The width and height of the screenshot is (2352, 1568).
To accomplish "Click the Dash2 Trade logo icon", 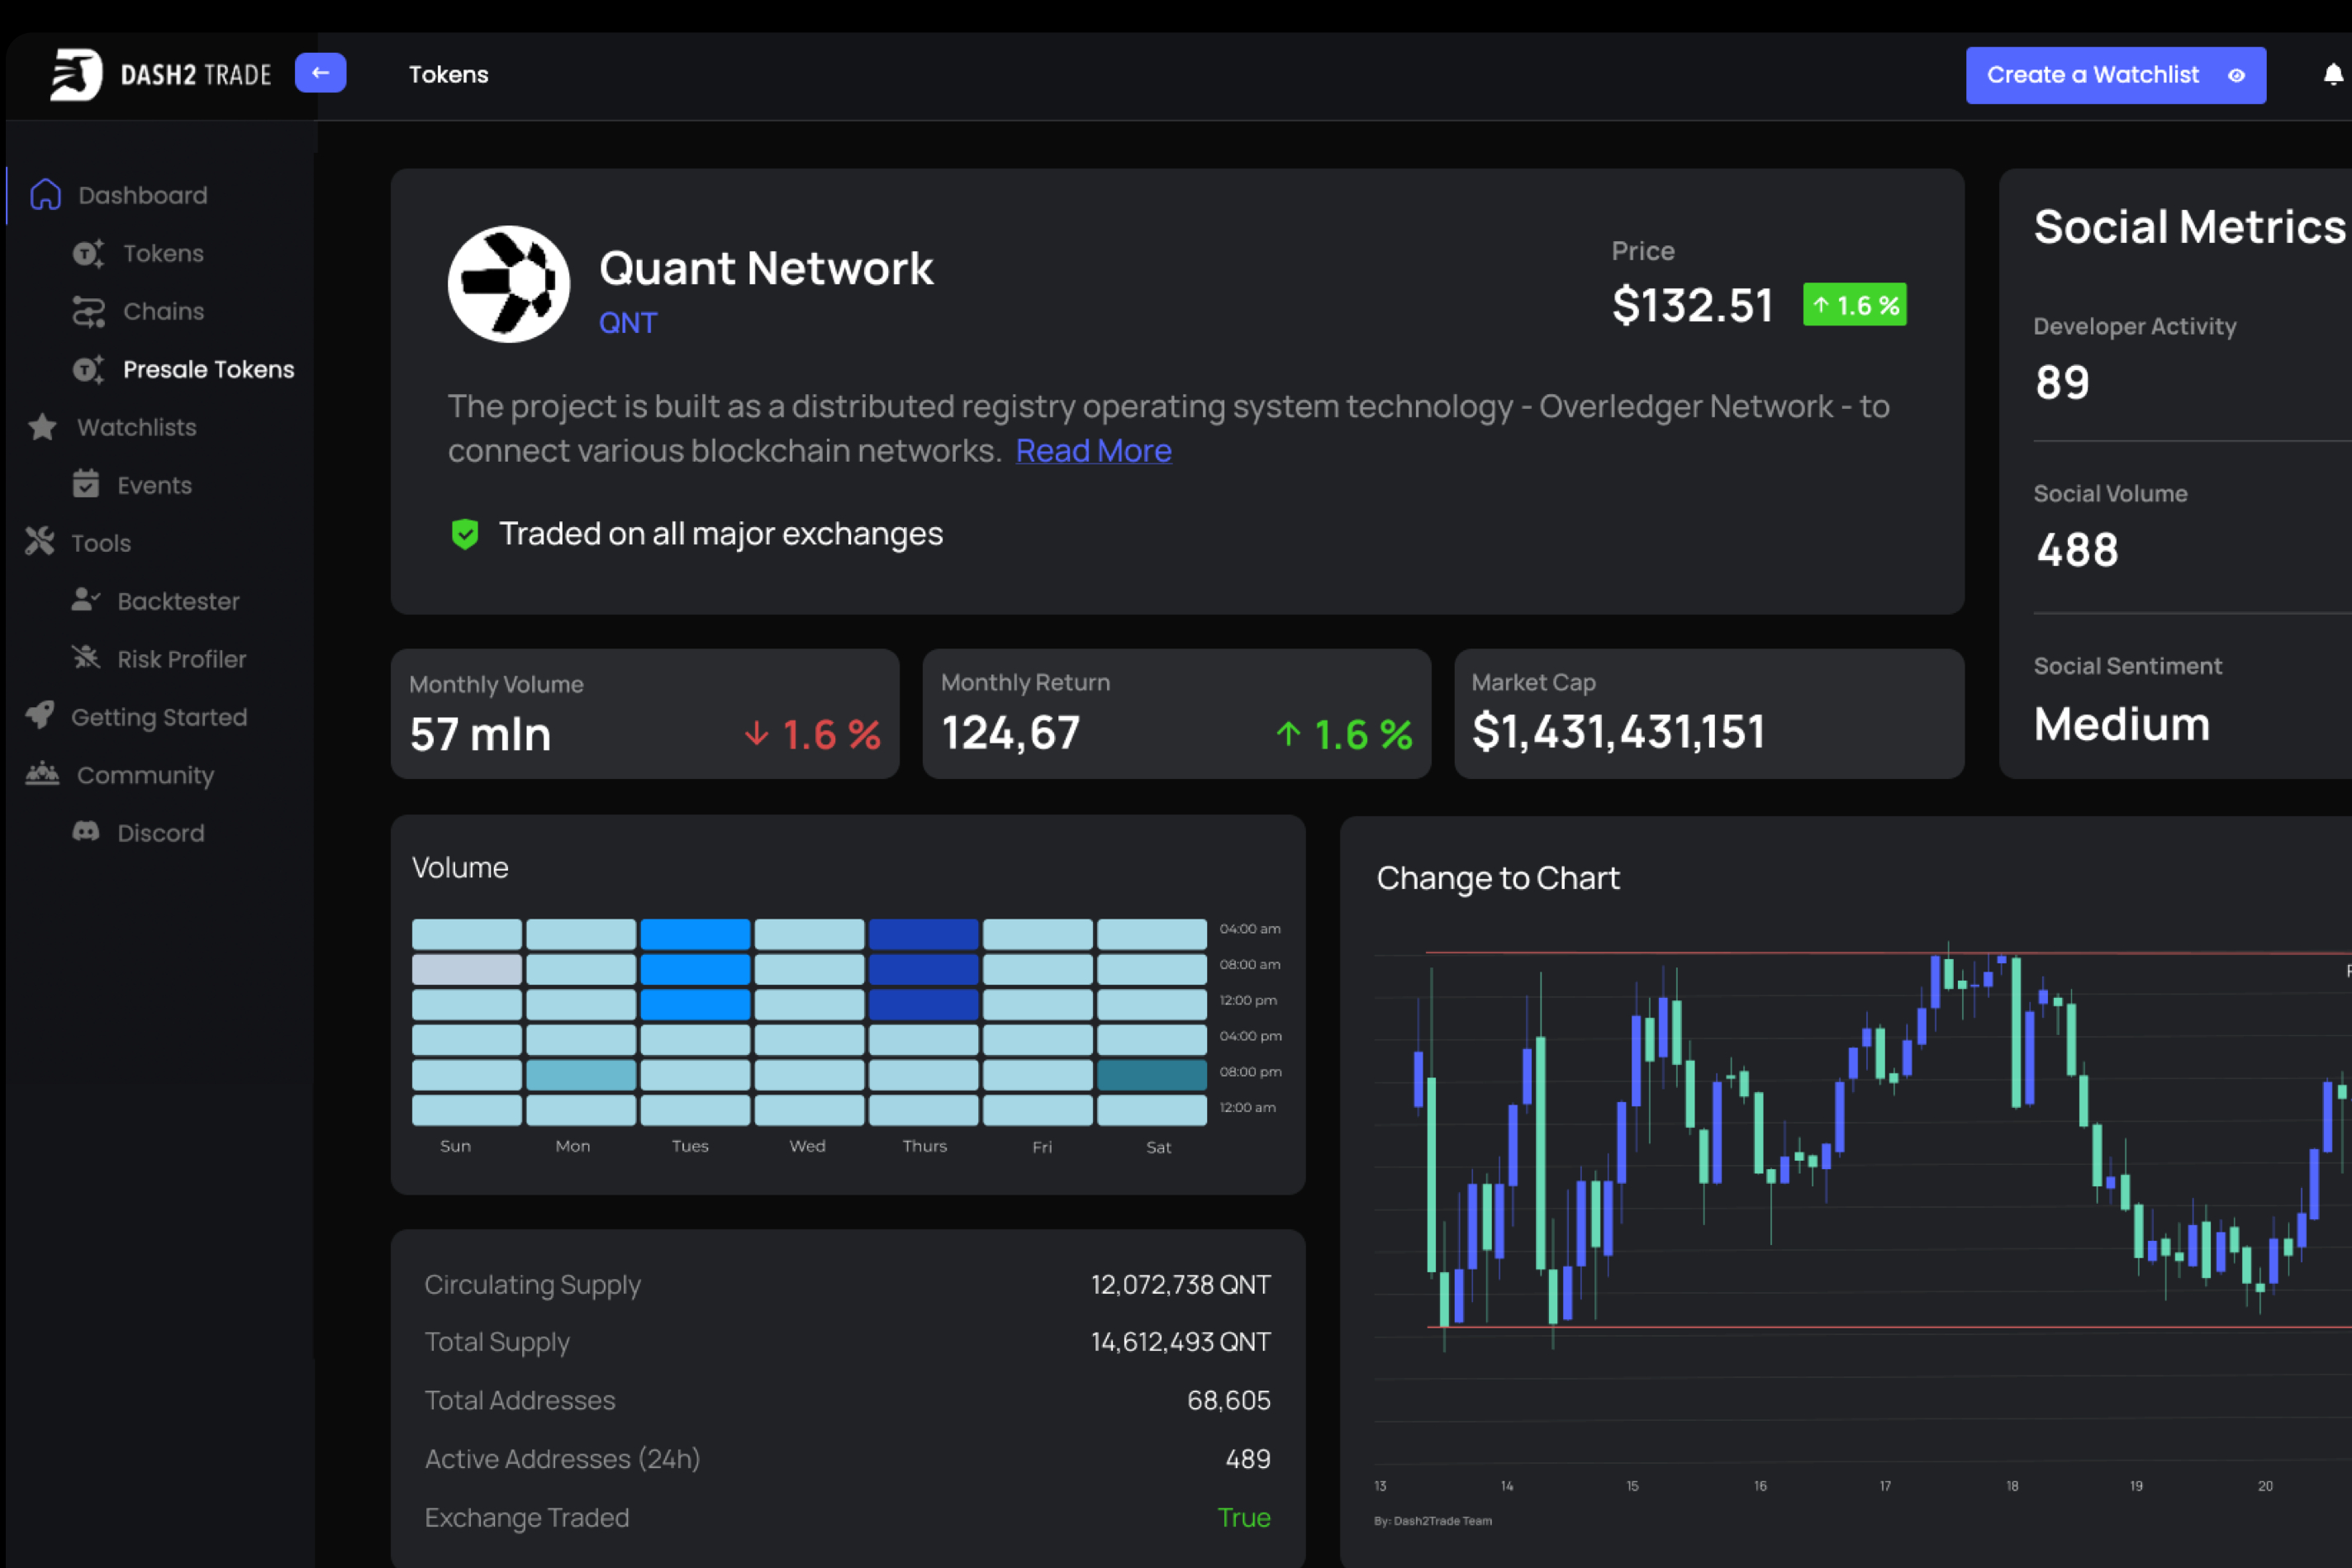I will (76, 74).
